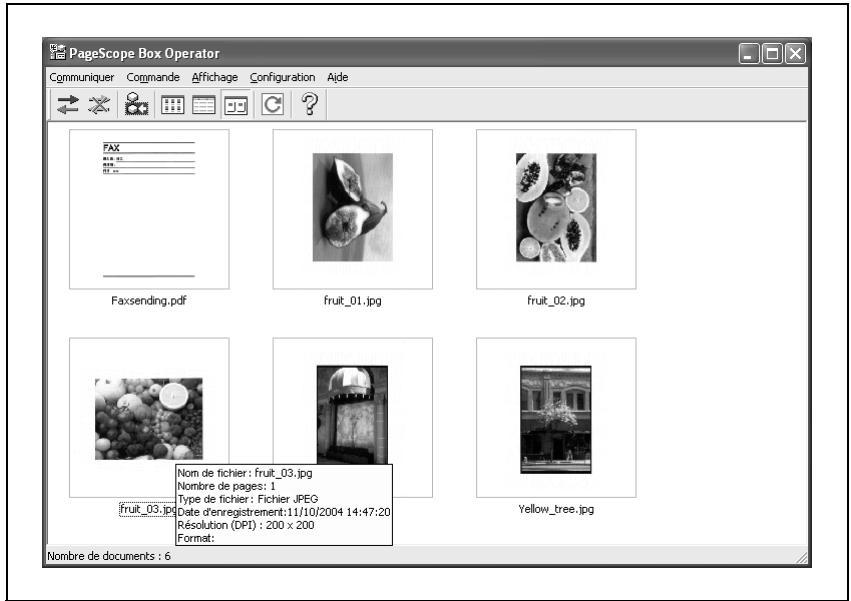Viewport: 851px width, 601px height.
Task: Click the fruit_01.jpg file name
Action: click(x=353, y=300)
